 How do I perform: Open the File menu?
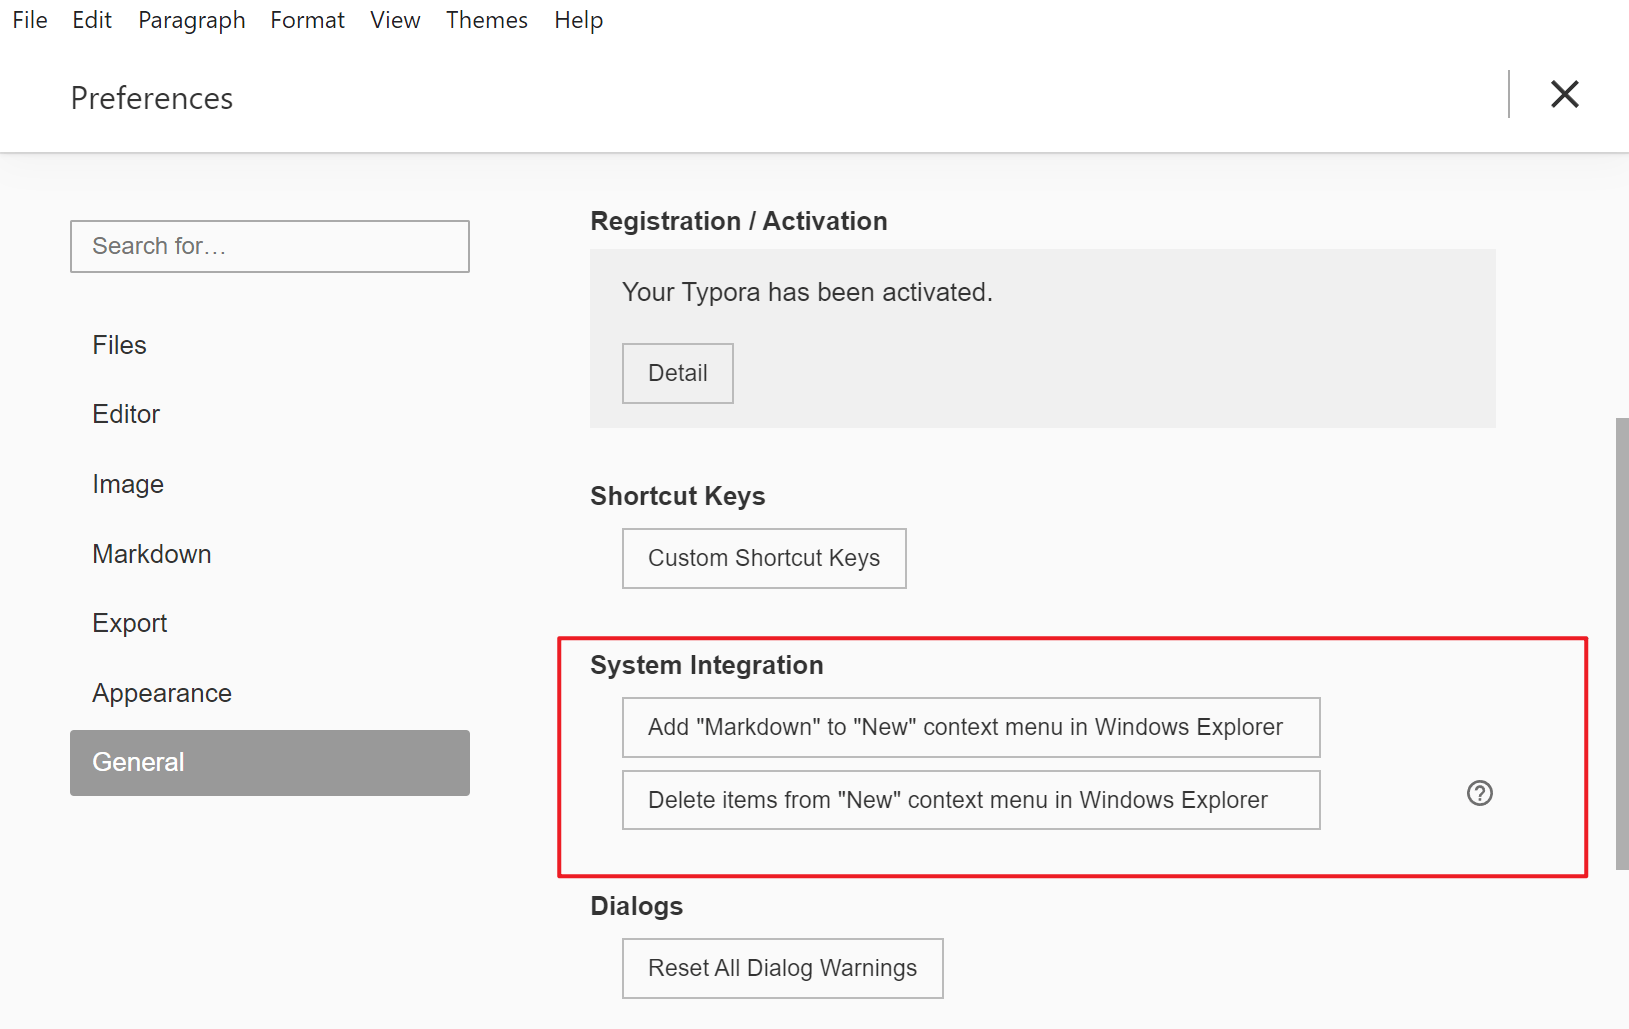point(30,20)
